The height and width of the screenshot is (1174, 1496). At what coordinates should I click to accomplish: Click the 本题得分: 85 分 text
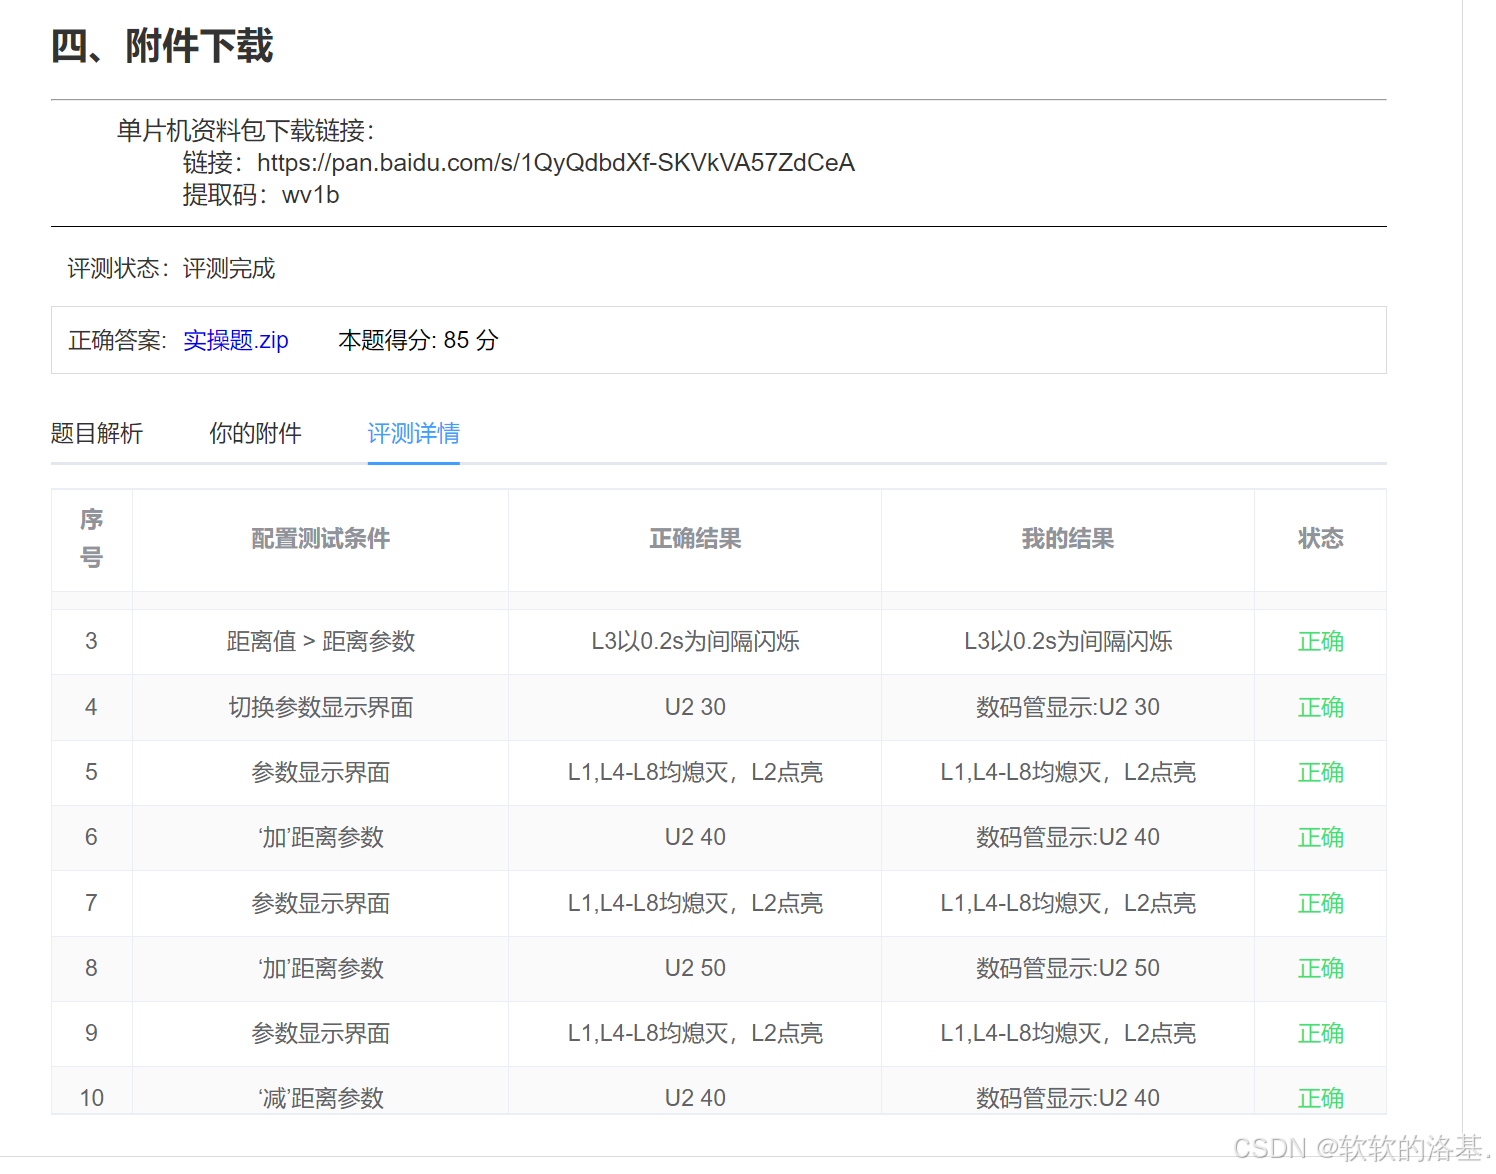[419, 340]
